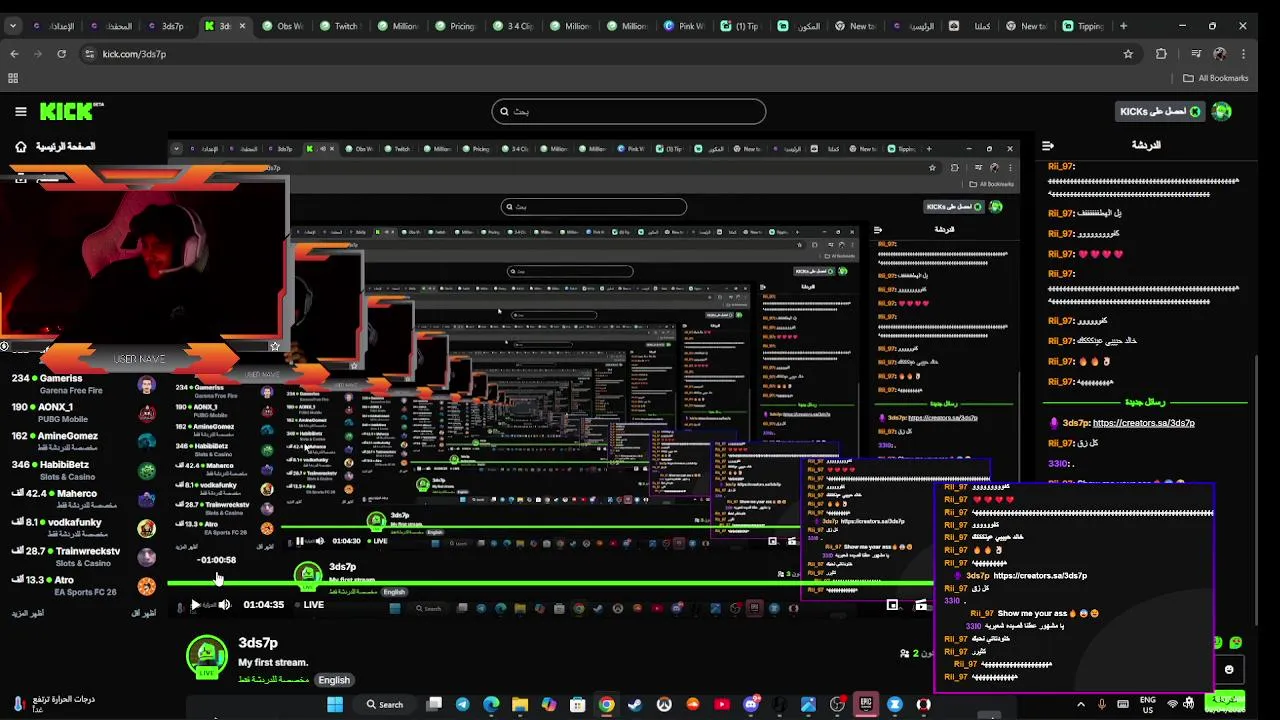
Task: Reload the kick.com page
Action: pos(62,54)
